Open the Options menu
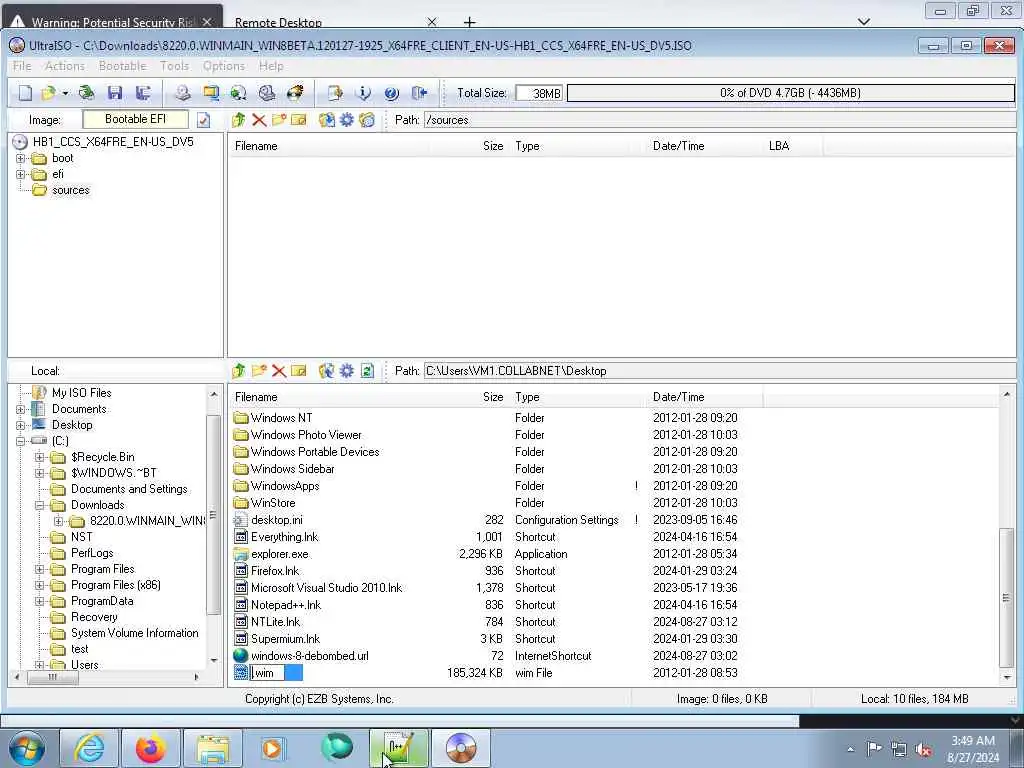Screen dimensions: 1024x768 [223, 66]
